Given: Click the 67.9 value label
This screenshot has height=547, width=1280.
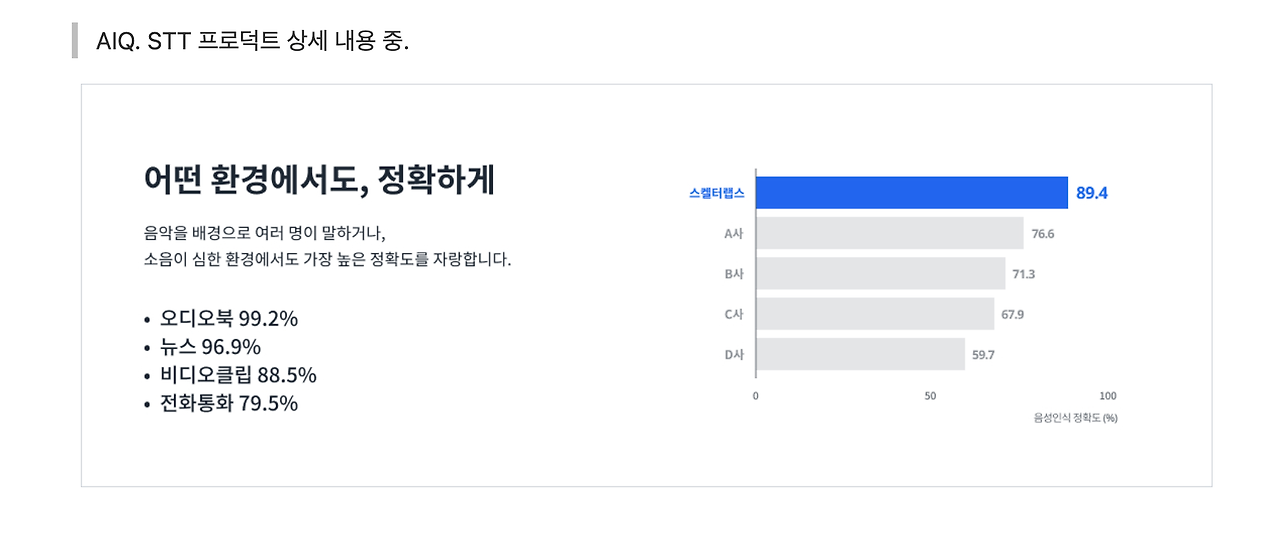Looking at the screenshot, I should tap(1012, 314).
